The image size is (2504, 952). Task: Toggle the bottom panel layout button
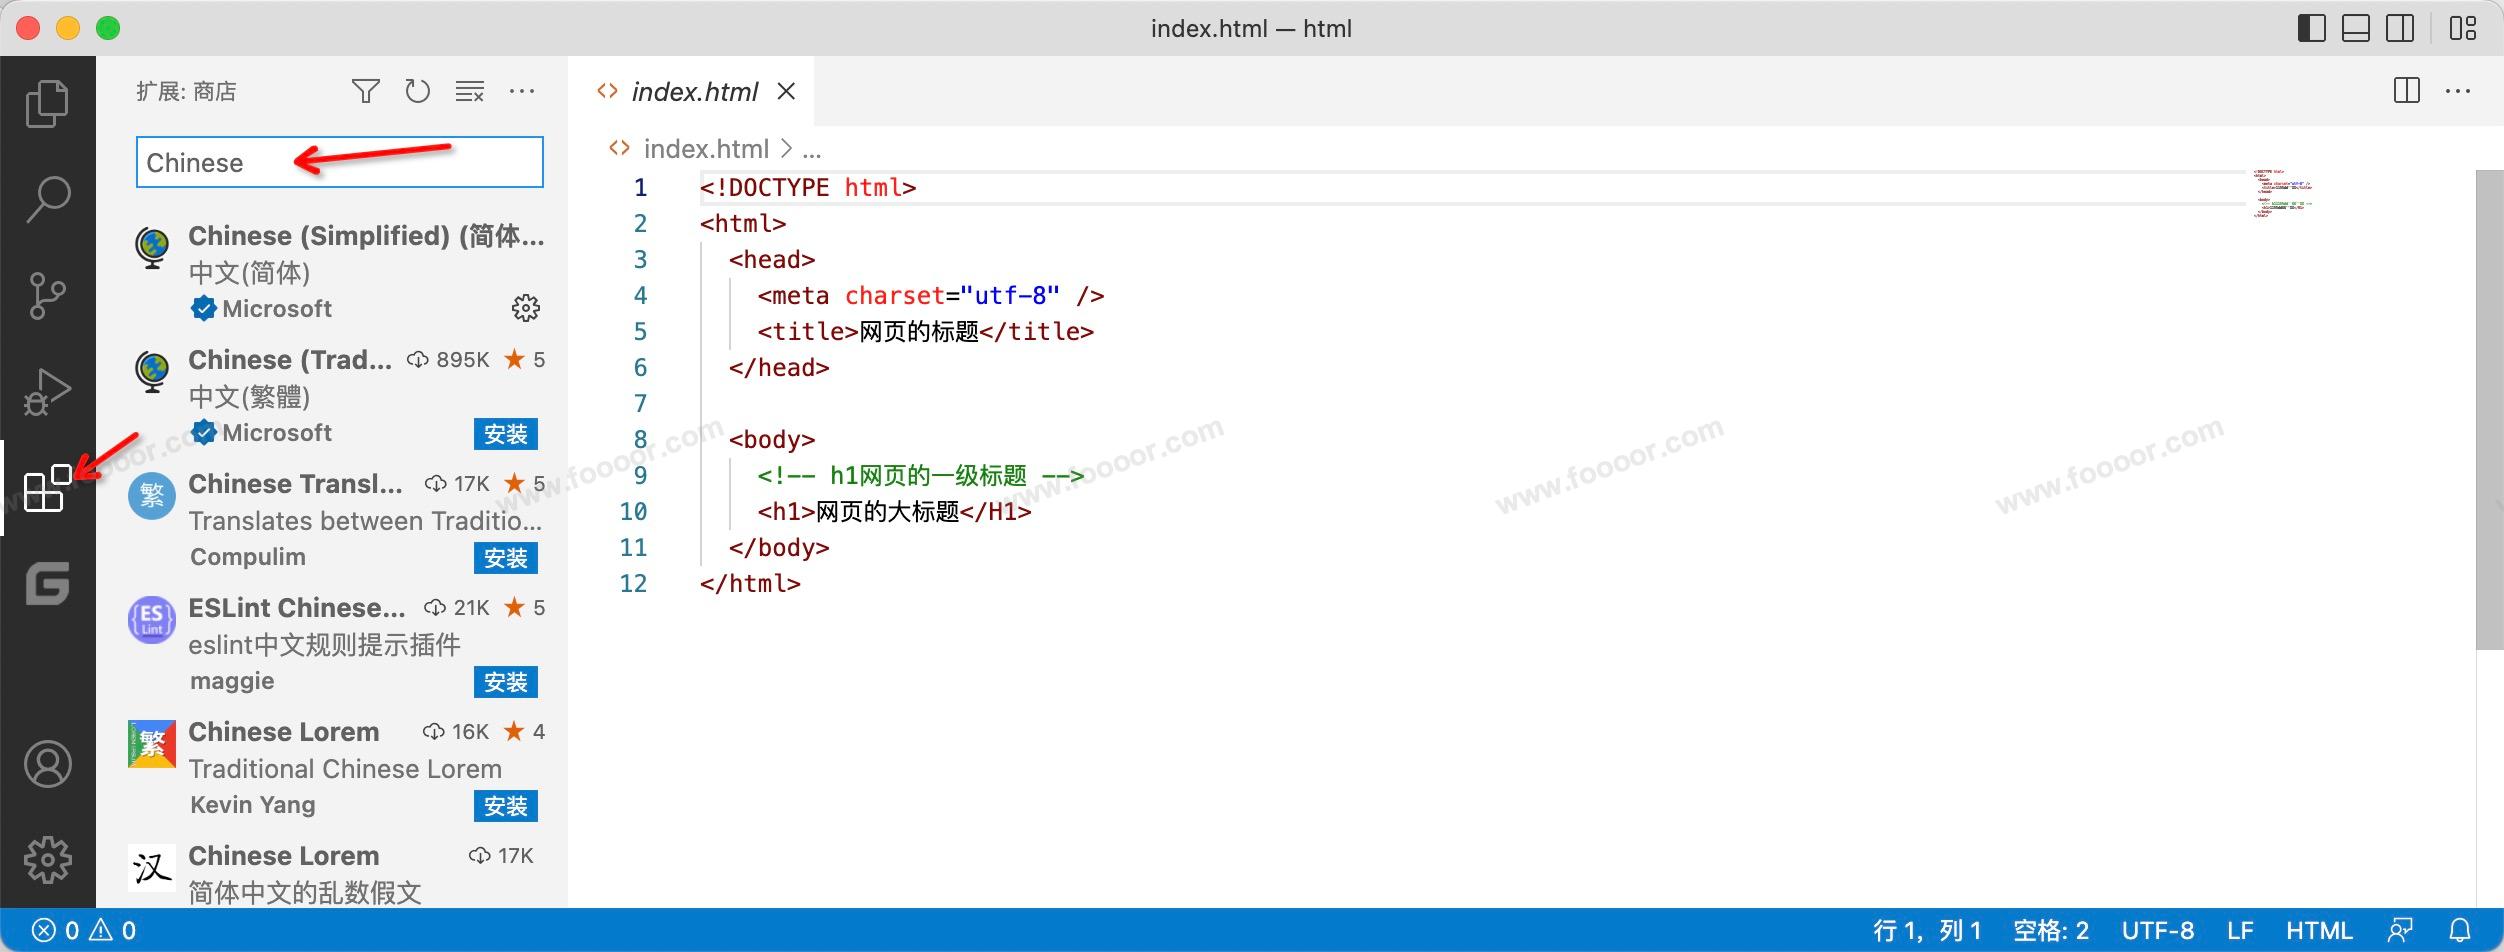pyautogui.click(x=2356, y=28)
